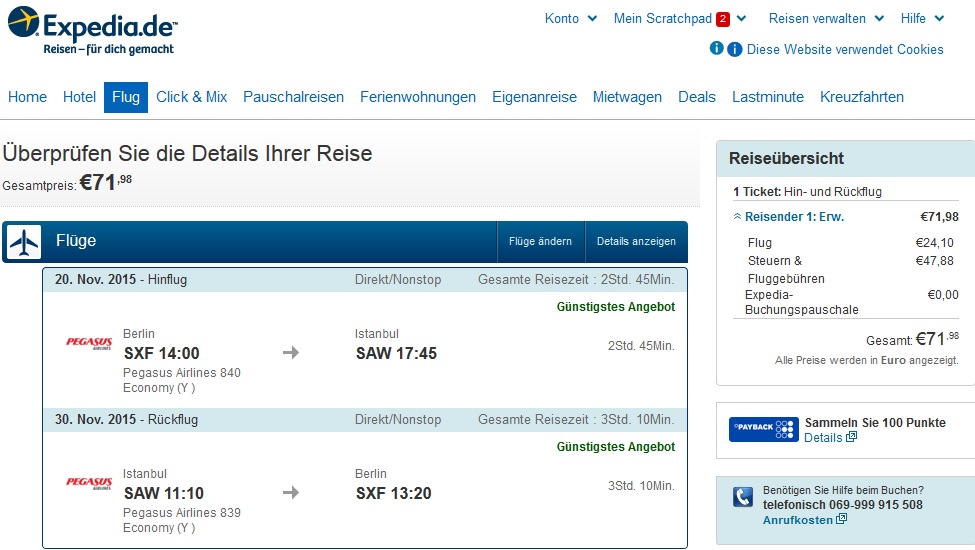Click the Gesamtpreis €71,98 amount
Viewport: 975px width, 550px height.
point(106,182)
